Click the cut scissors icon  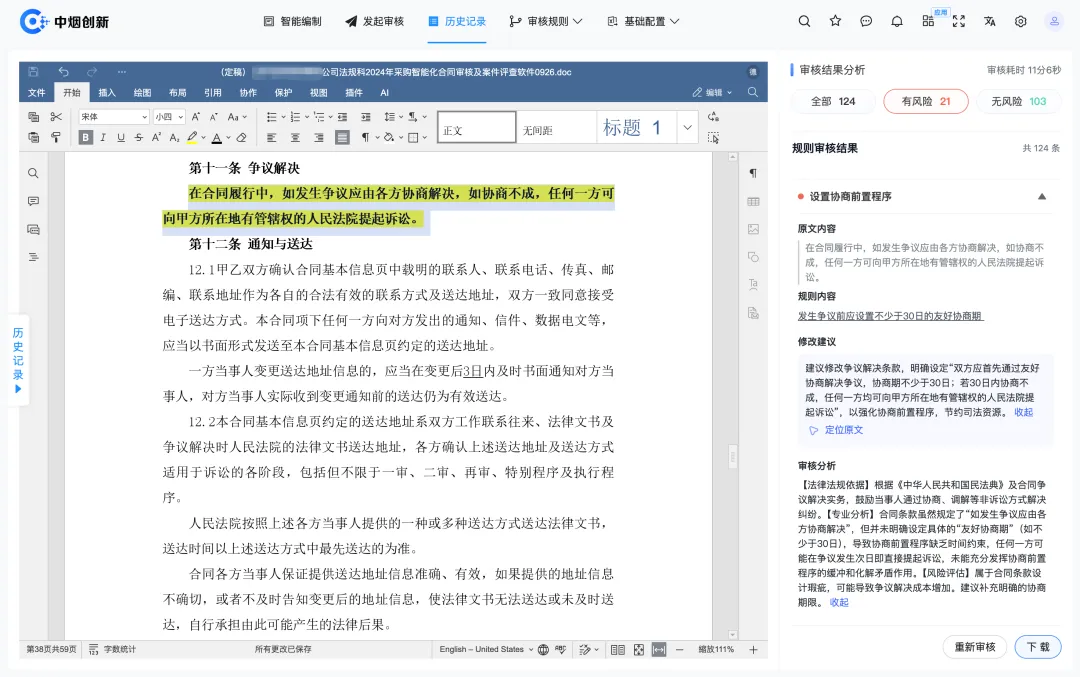pyautogui.click(x=56, y=117)
